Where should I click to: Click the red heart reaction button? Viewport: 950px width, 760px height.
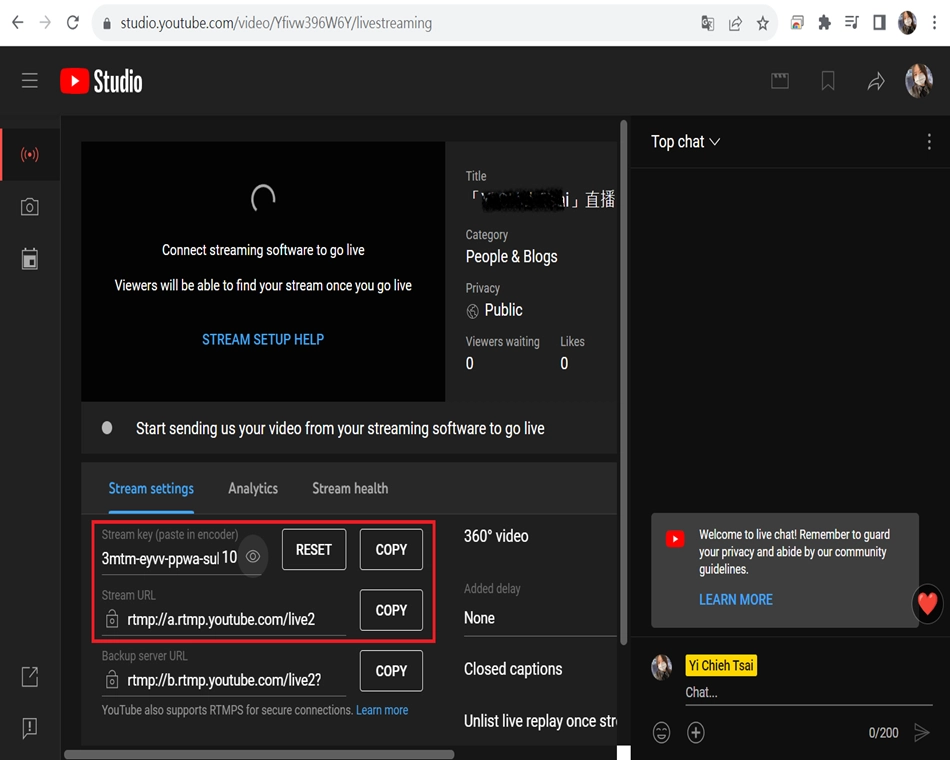927,603
